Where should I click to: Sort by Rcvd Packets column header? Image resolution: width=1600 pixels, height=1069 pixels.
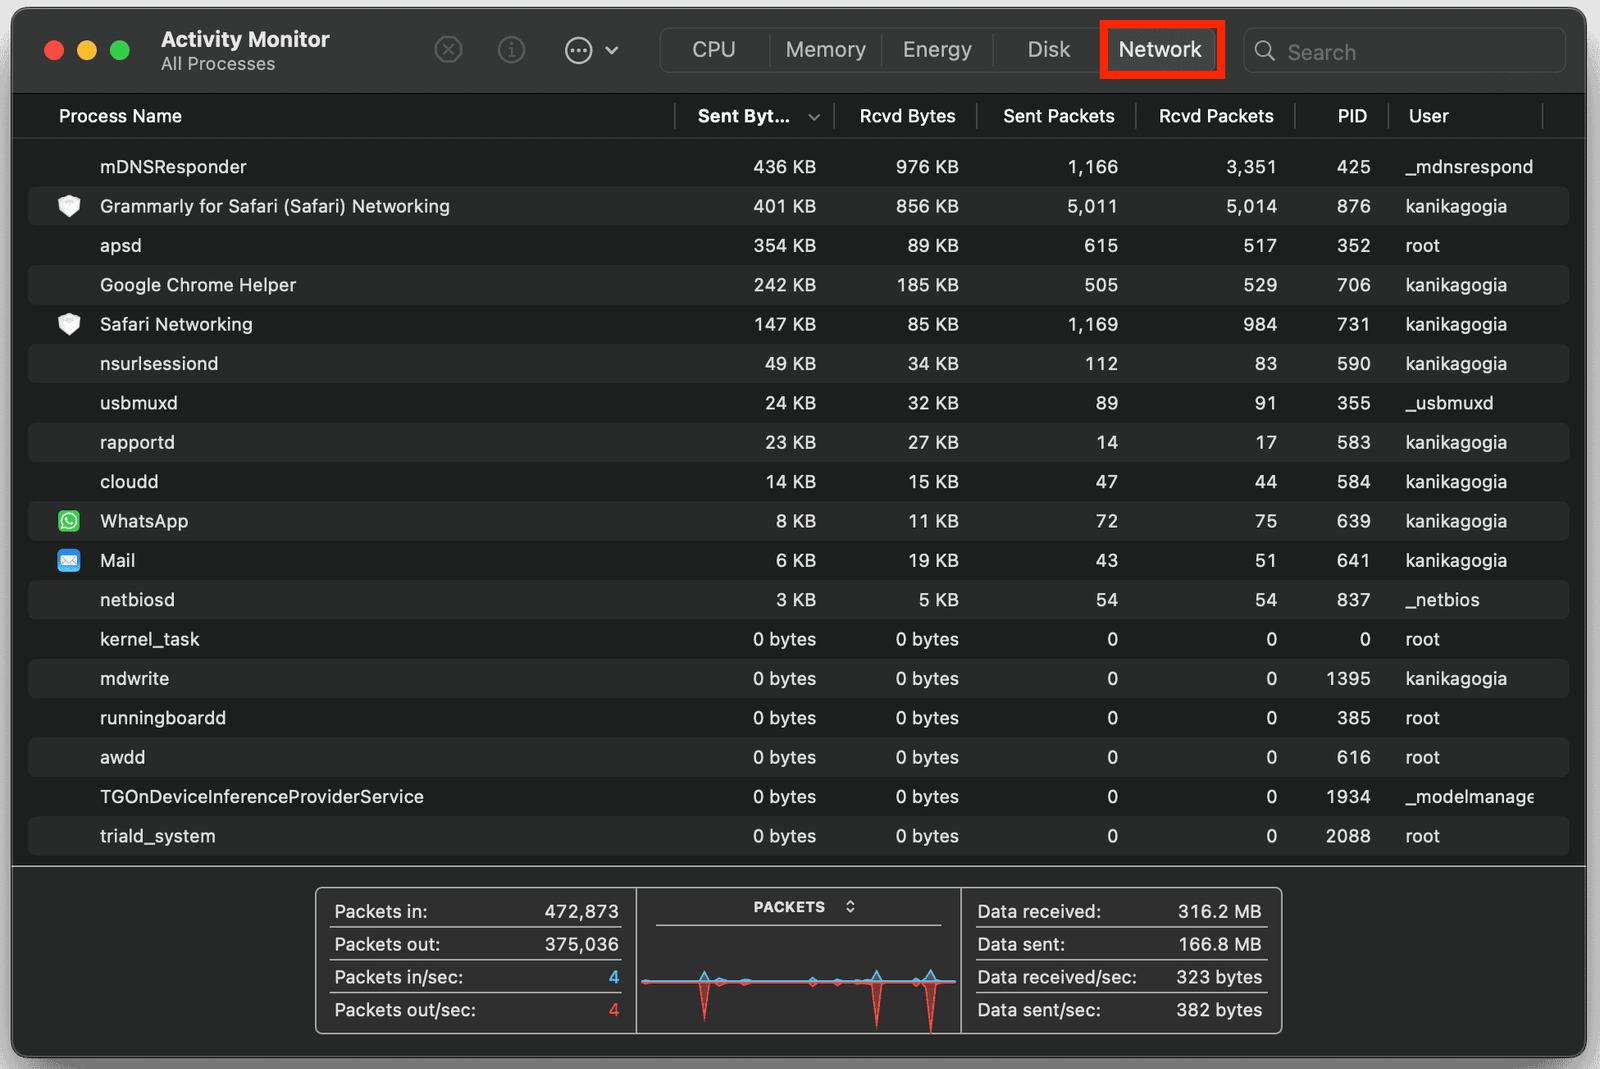coord(1216,116)
